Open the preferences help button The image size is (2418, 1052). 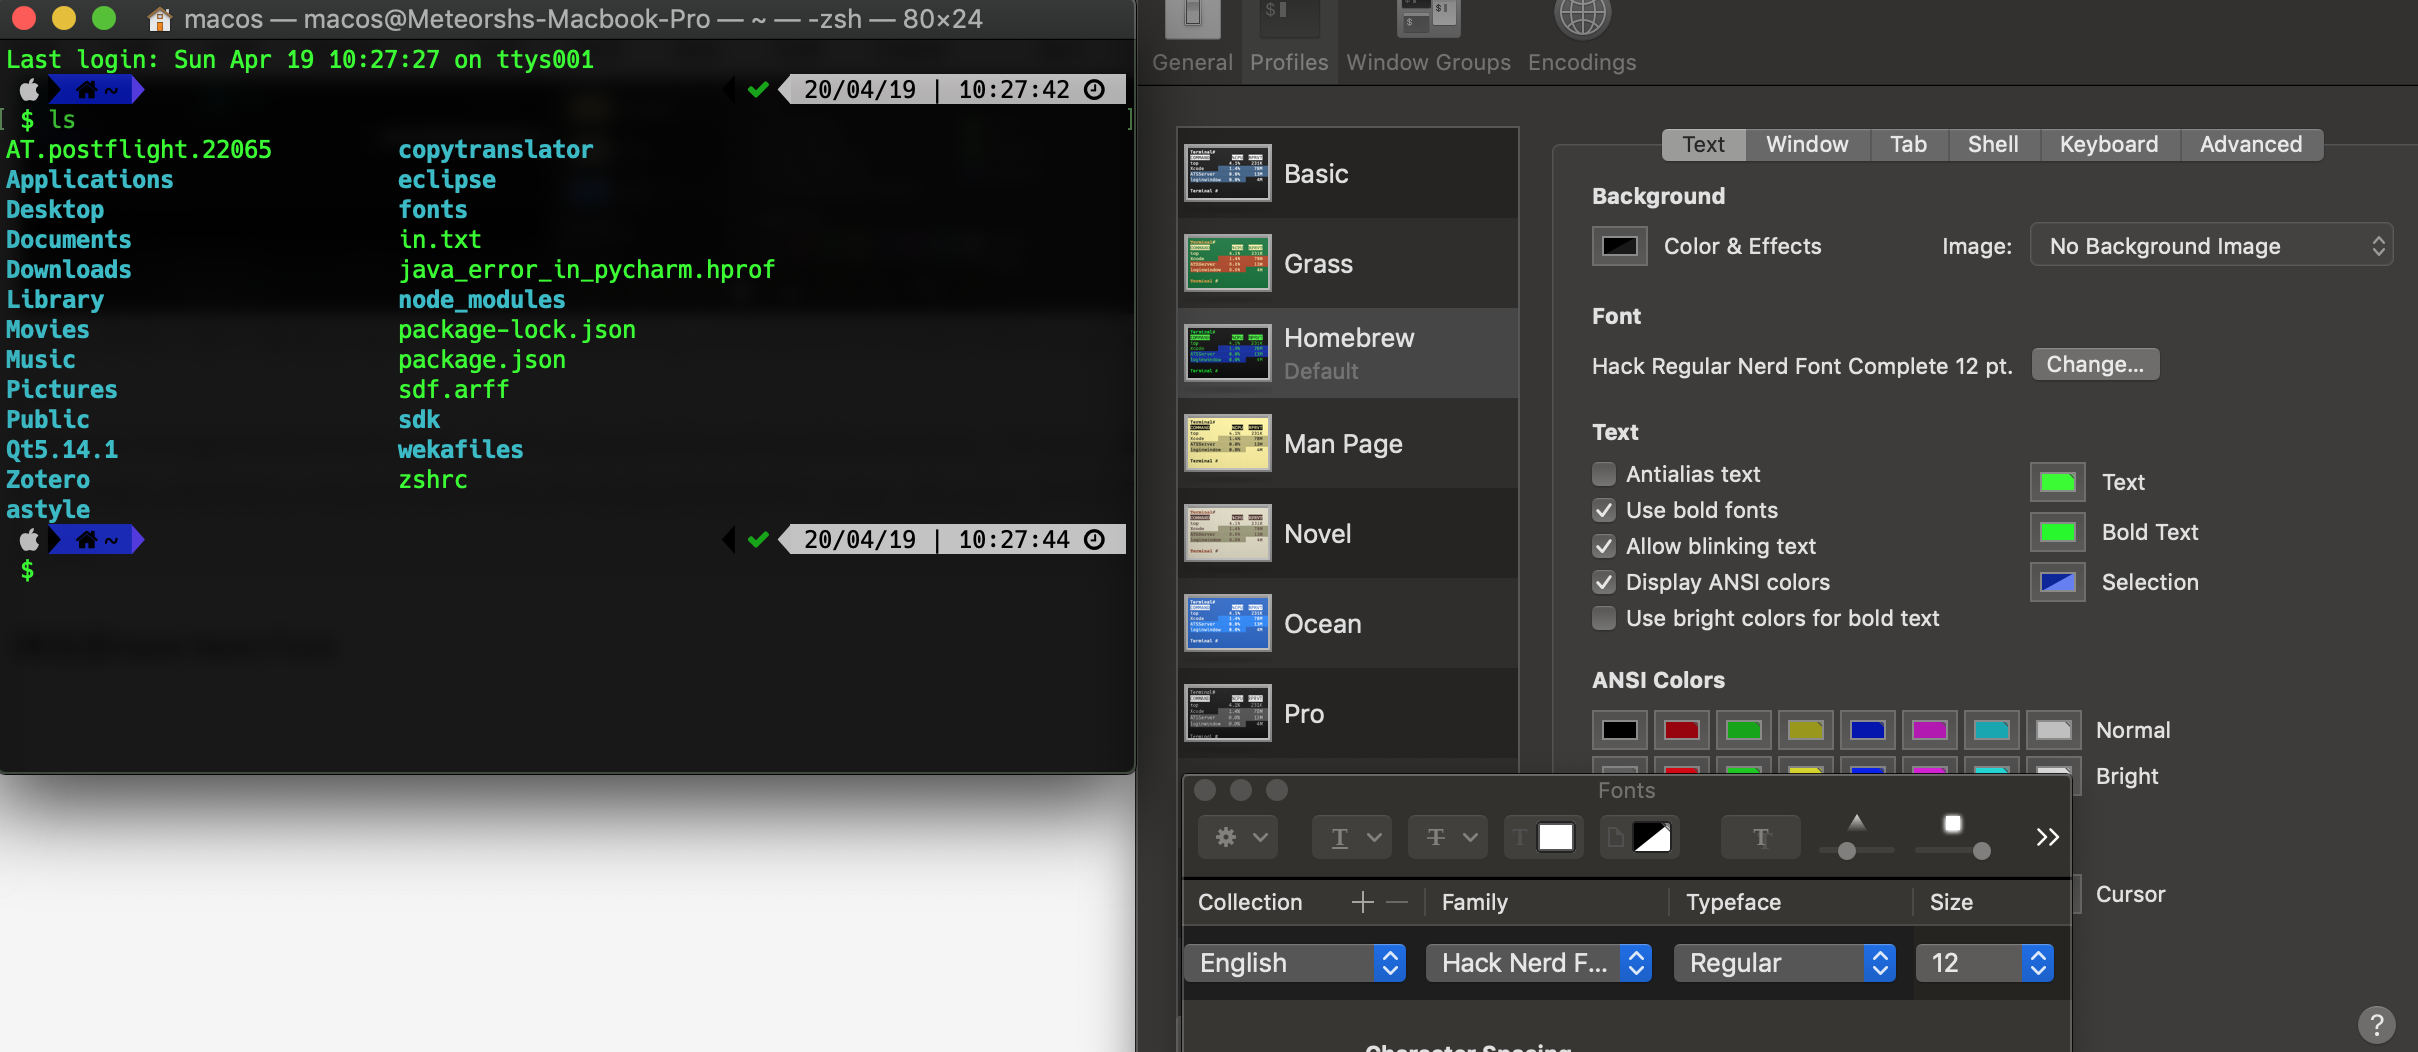(x=2376, y=1024)
